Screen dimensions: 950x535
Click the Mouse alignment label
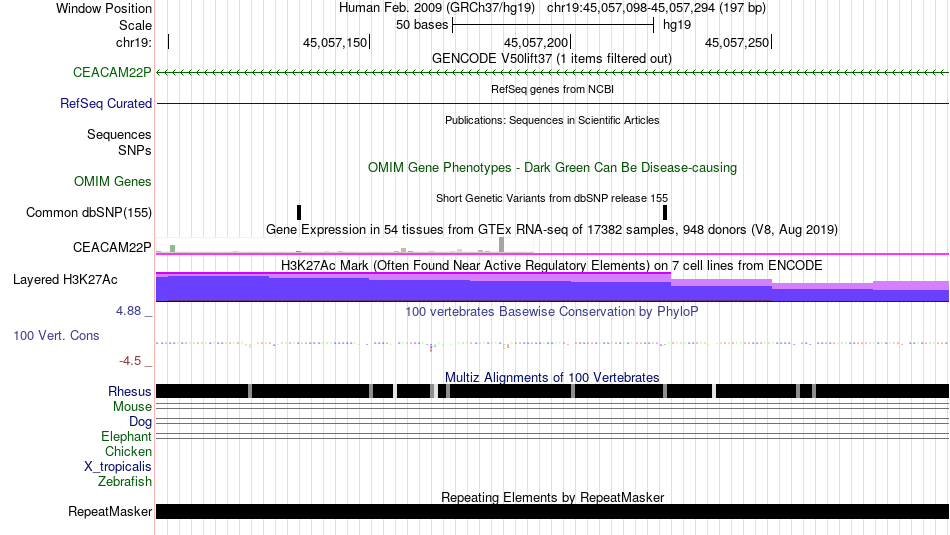point(132,407)
